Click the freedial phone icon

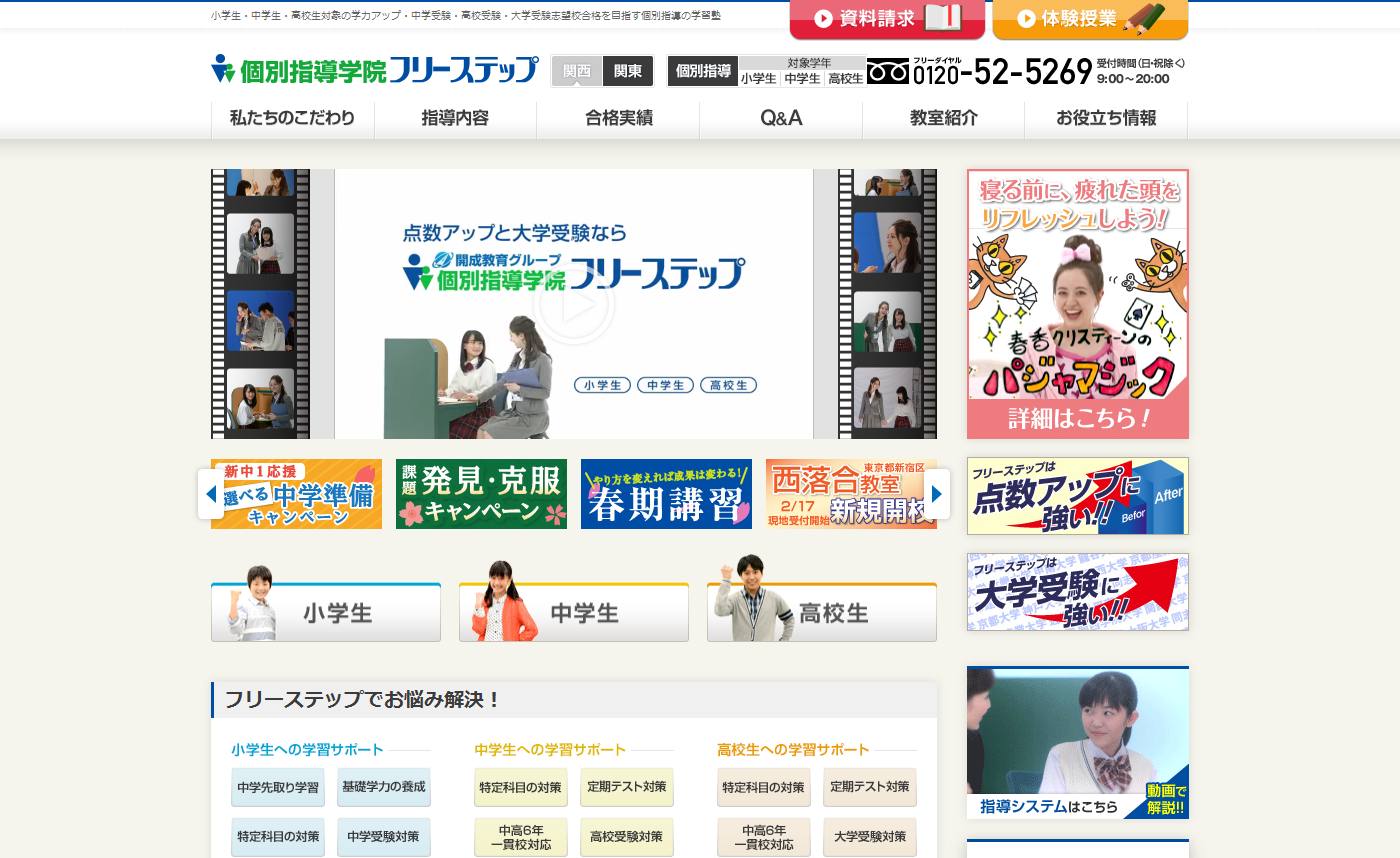(x=888, y=71)
